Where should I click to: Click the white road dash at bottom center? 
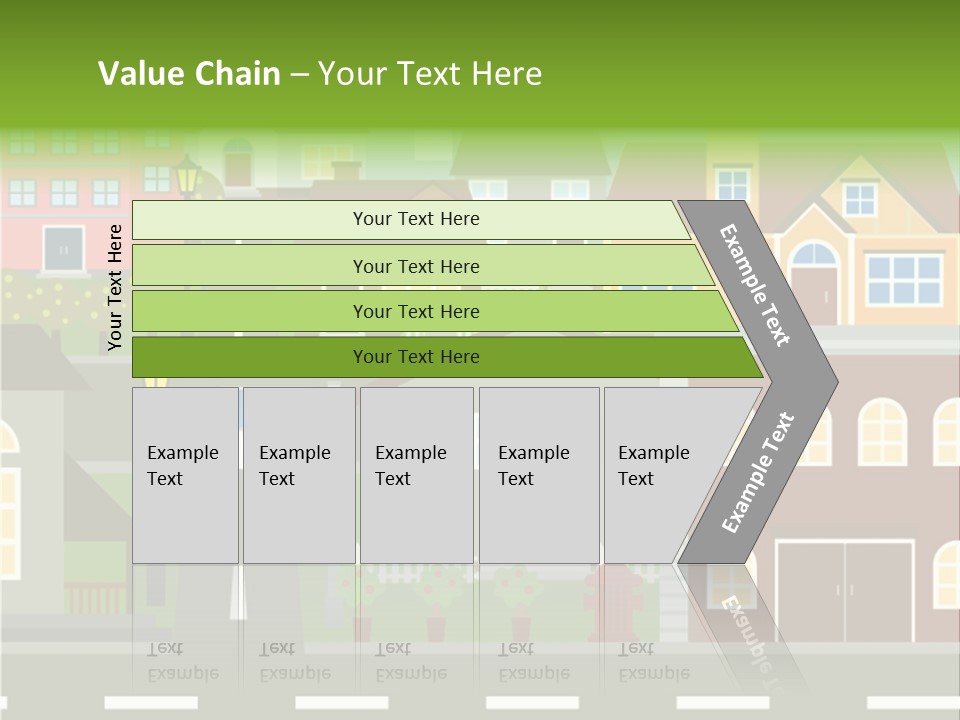532,702
